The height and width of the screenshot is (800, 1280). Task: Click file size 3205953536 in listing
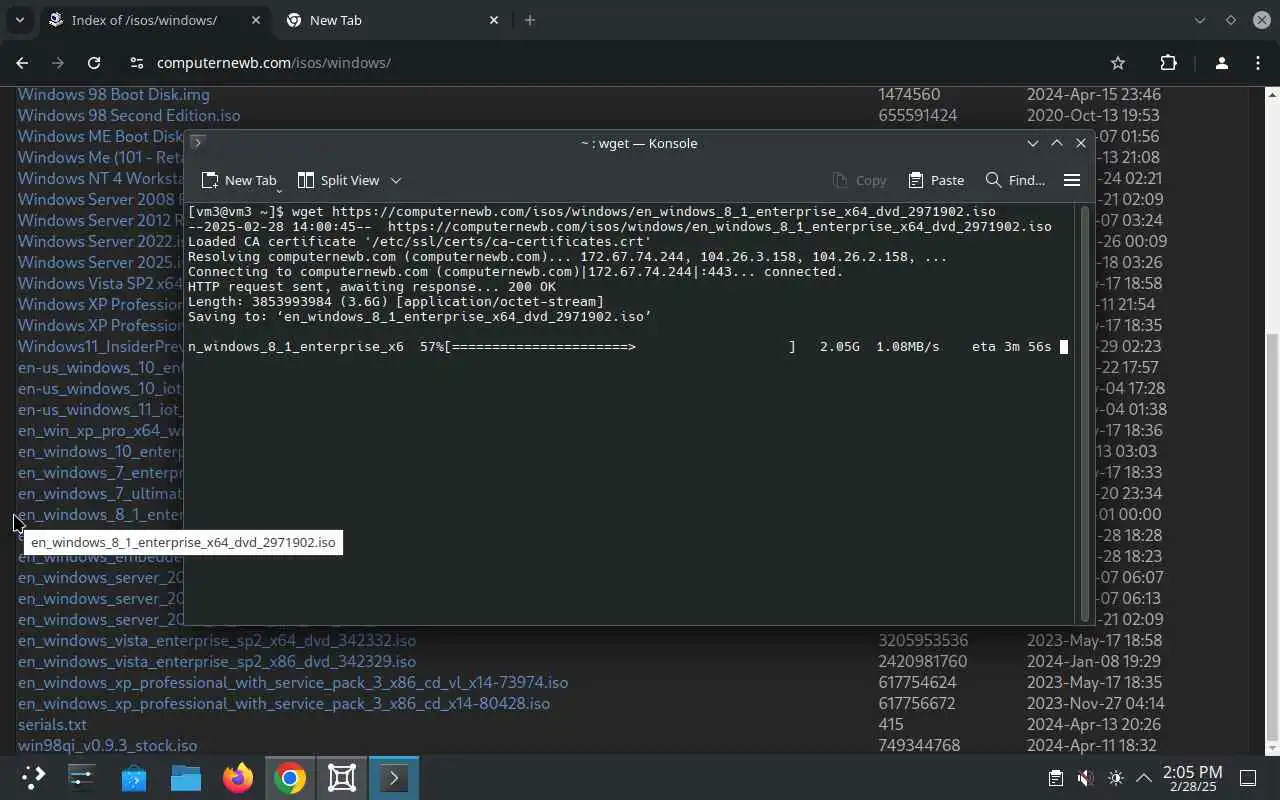pos(923,640)
